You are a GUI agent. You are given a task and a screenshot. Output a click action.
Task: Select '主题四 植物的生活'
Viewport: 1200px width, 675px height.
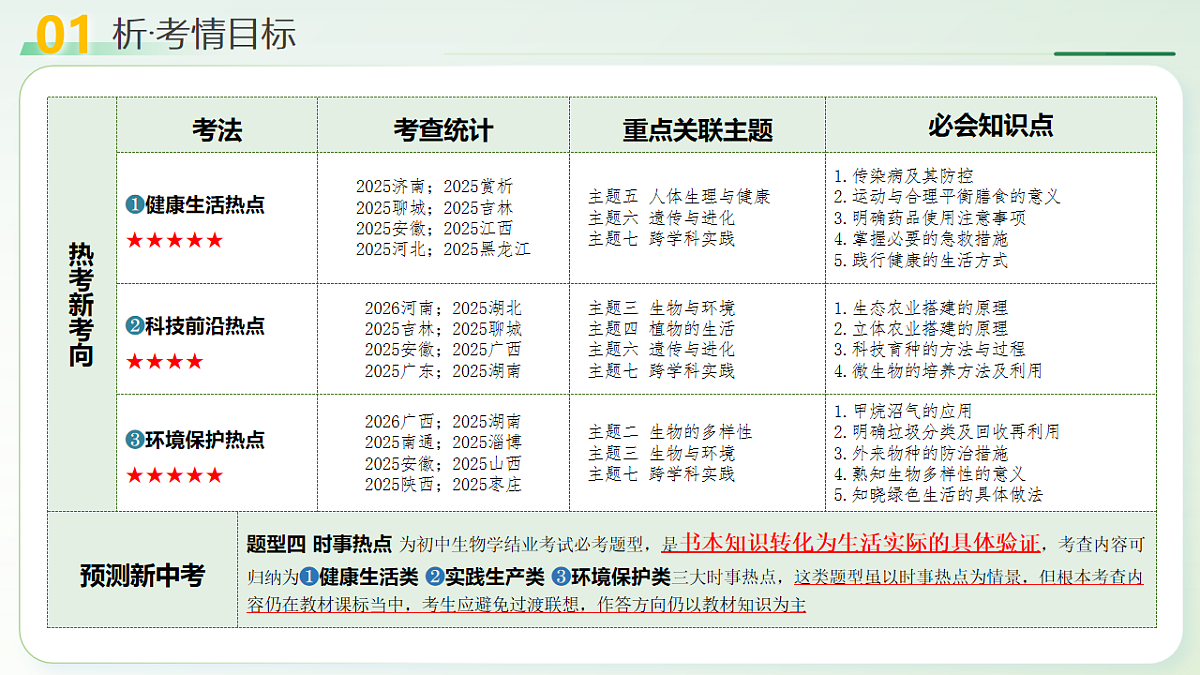click(661, 329)
